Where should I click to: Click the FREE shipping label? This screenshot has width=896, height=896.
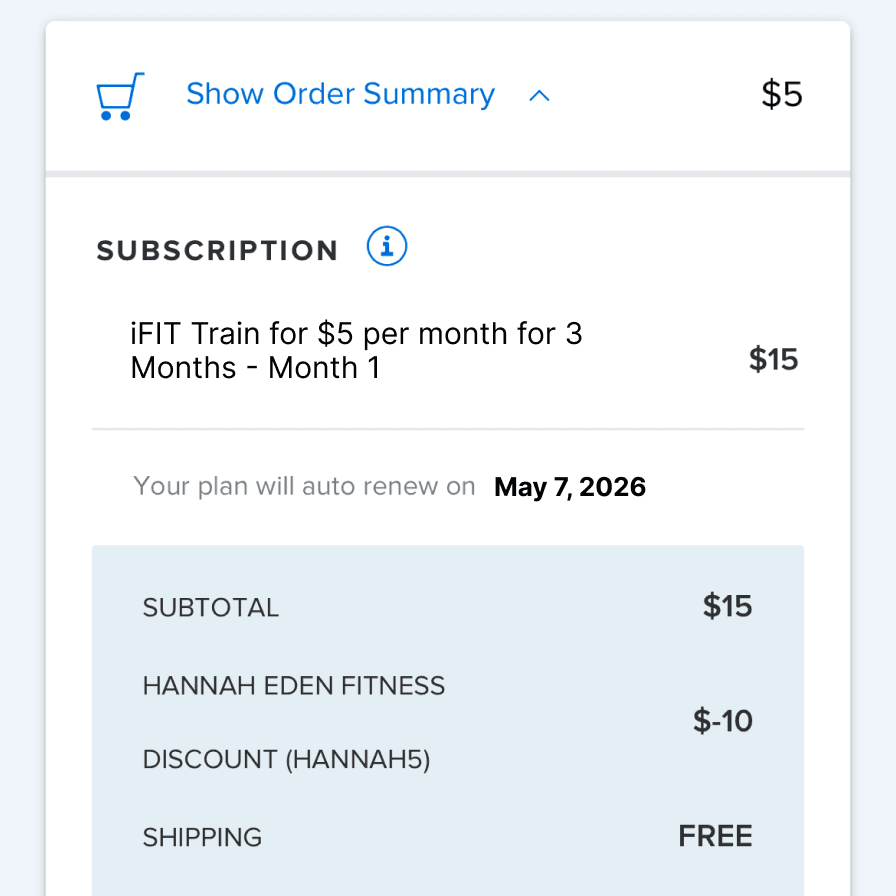[x=715, y=835]
